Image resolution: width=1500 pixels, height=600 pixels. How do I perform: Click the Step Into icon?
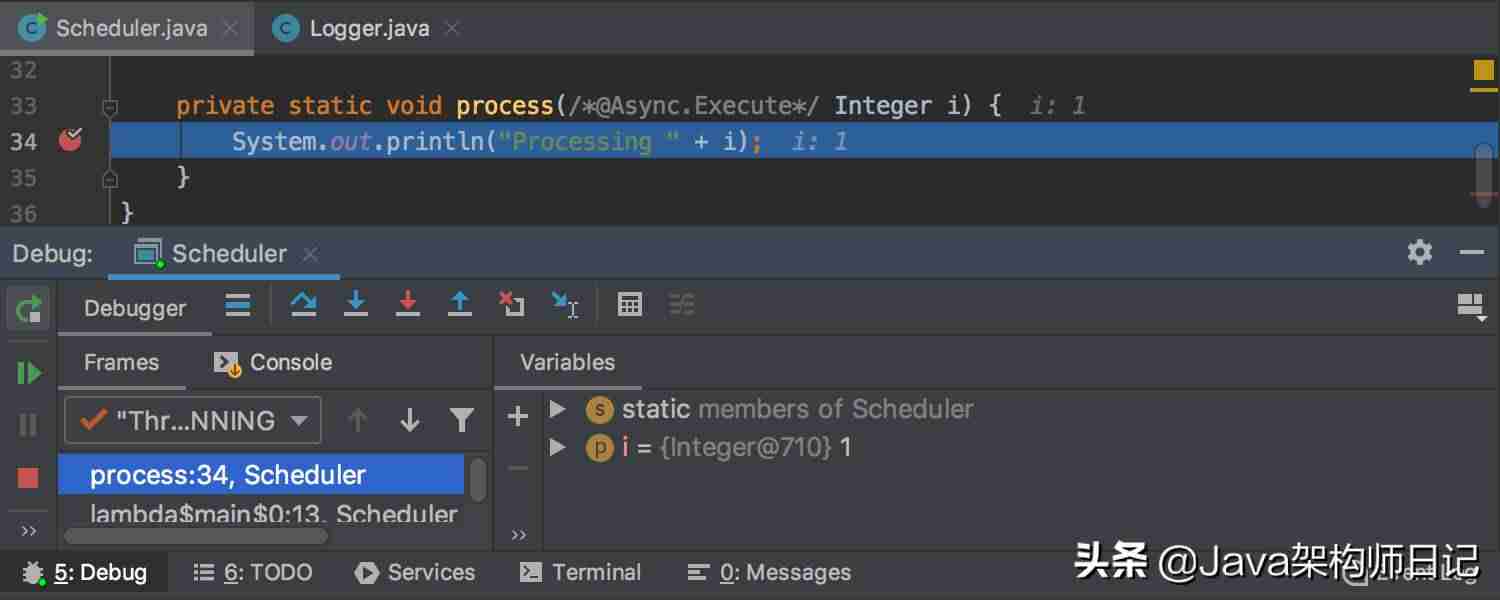[356, 304]
